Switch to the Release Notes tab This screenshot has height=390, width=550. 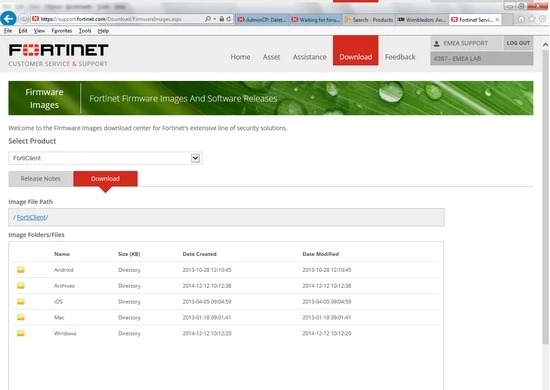click(40, 179)
